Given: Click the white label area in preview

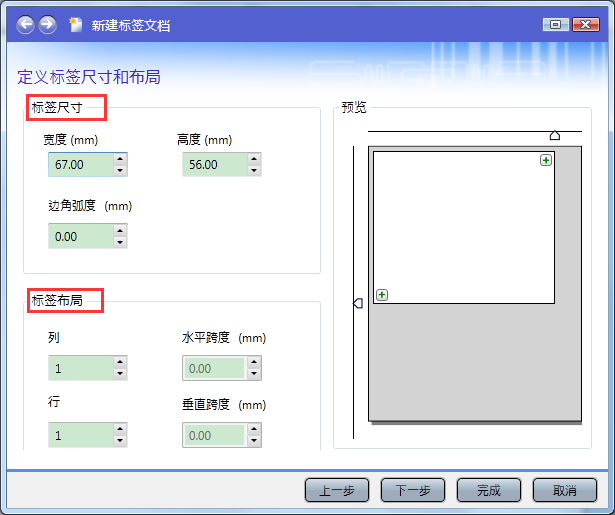Looking at the screenshot, I should 464,227.
